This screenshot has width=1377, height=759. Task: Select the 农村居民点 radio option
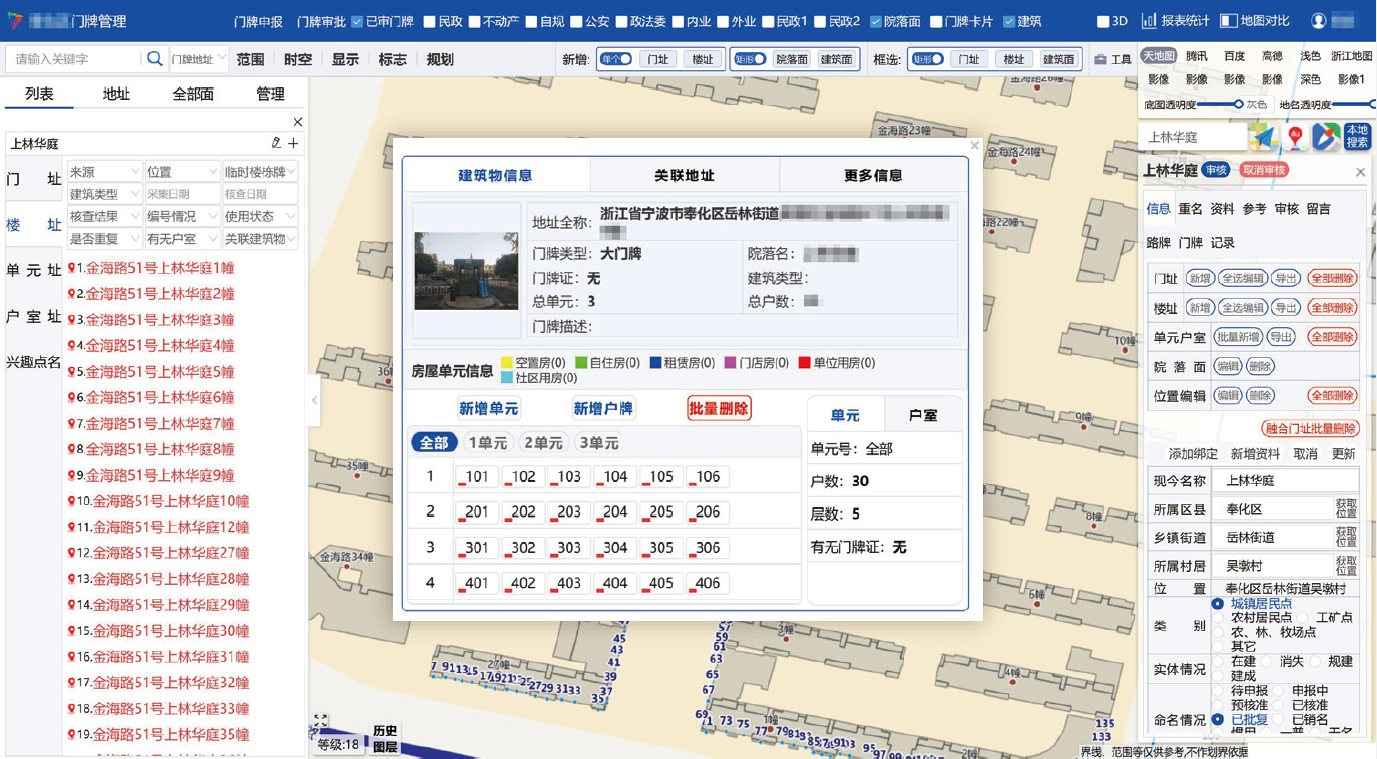point(1218,618)
